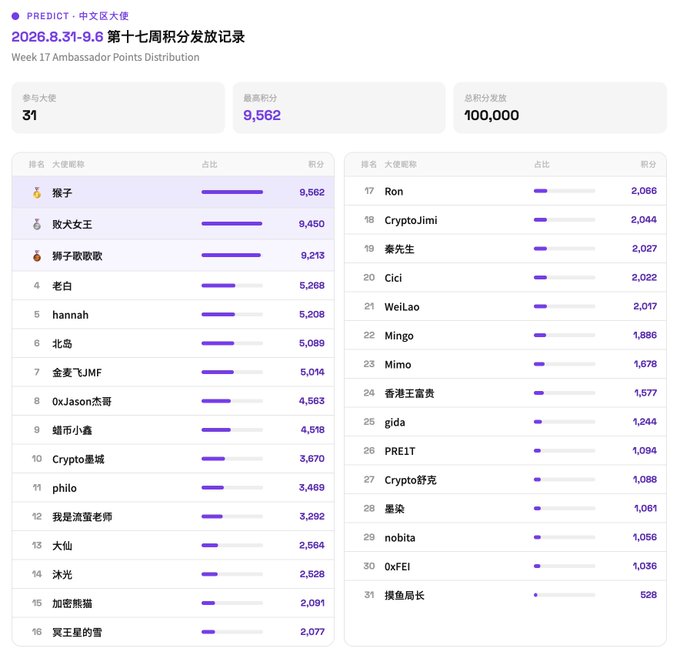The height and width of the screenshot is (655, 680).
Task: Select the progress bar in hannah row
Action: tap(232, 314)
